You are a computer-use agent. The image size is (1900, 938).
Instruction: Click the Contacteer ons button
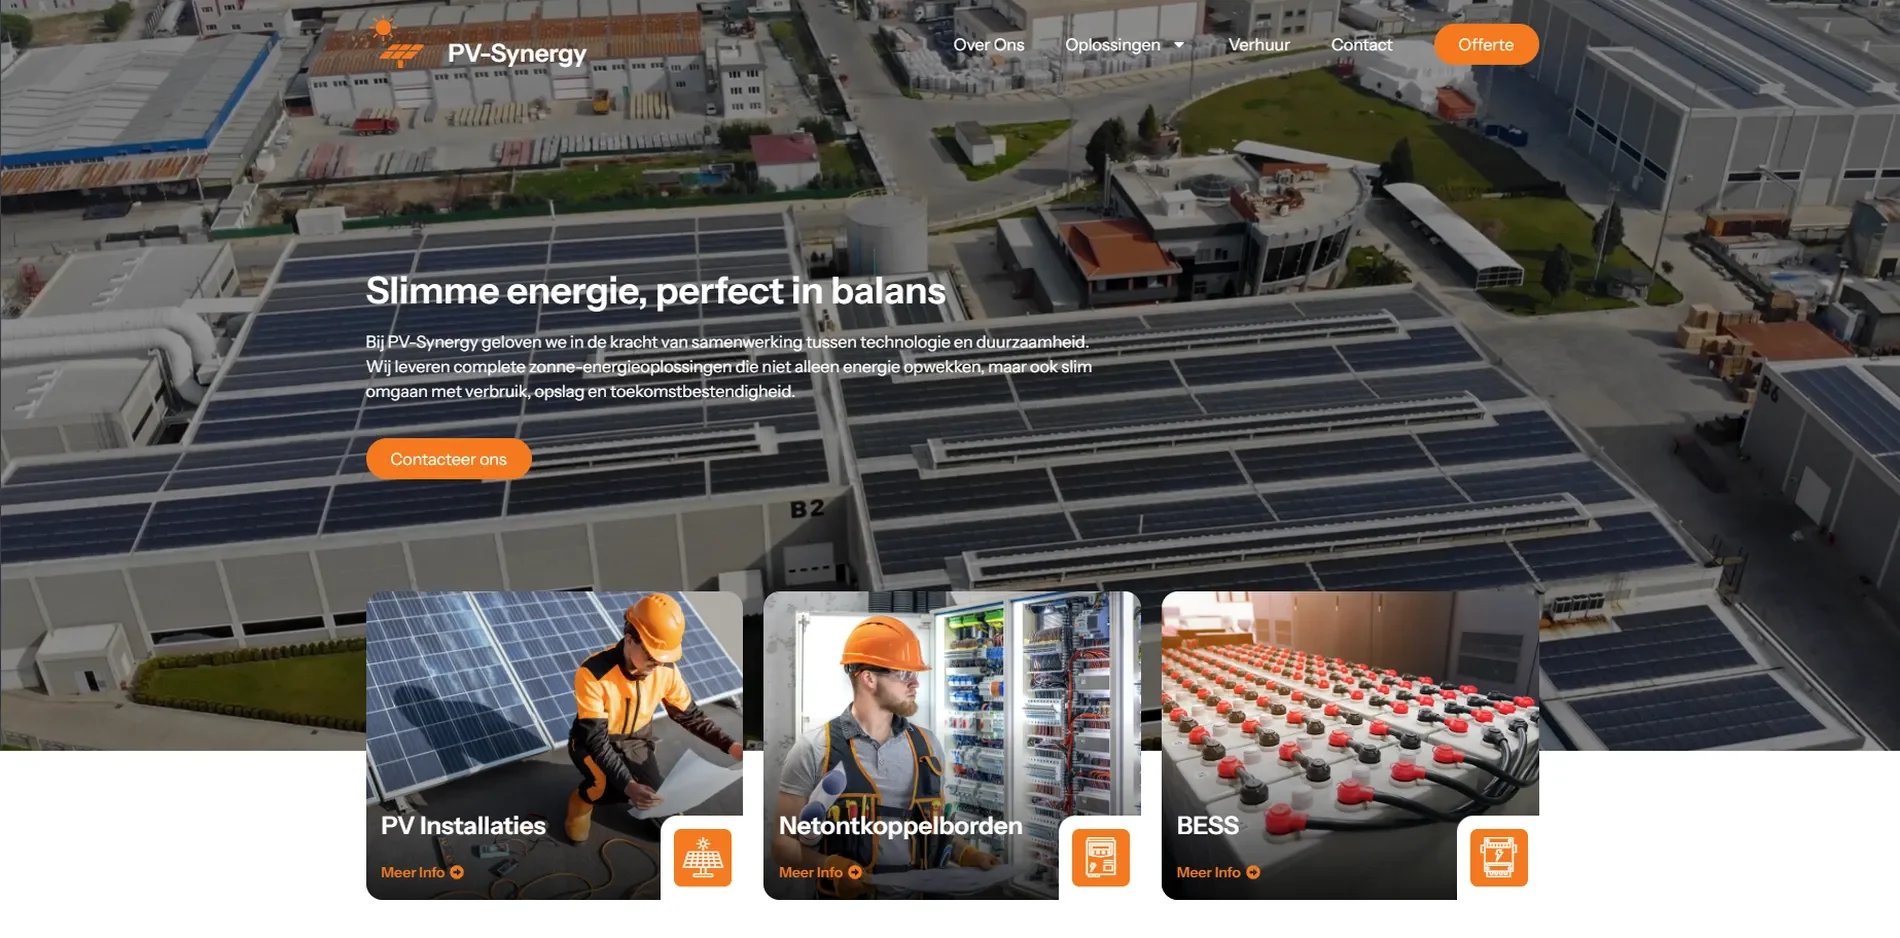click(448, 459)
